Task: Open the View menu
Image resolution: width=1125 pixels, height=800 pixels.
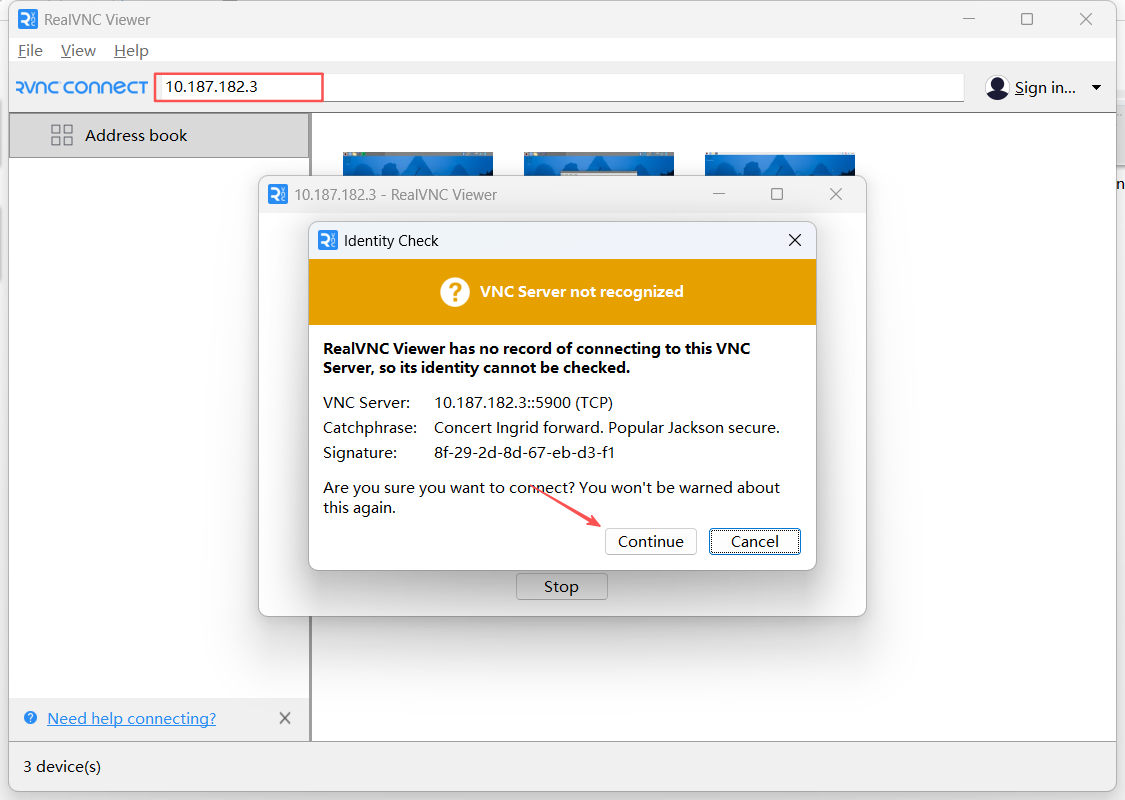Action: [x=78, y=51]
